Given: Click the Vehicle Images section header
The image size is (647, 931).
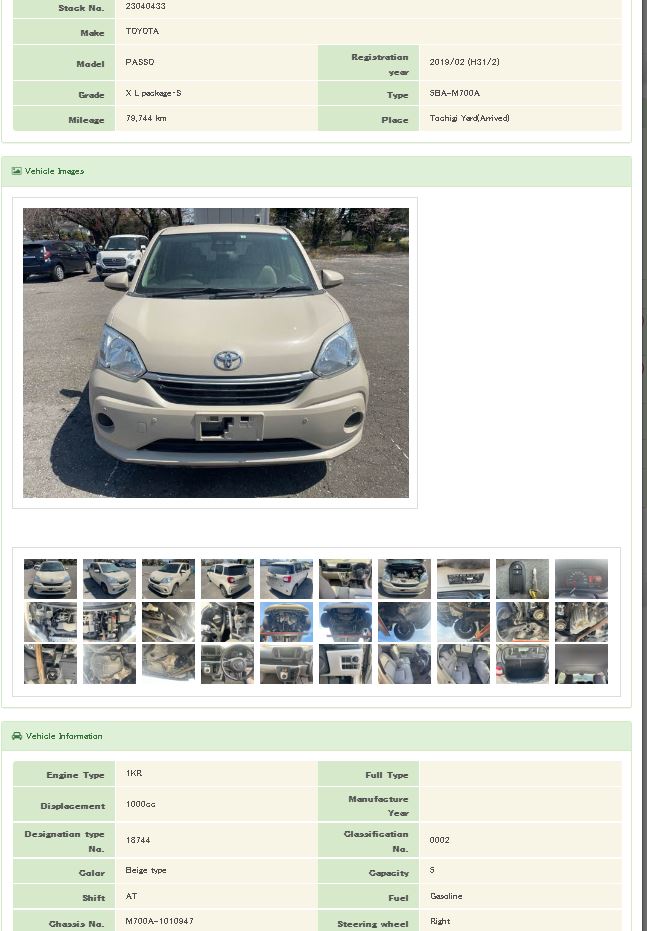Looking at the screenshot, I should [316, 172].
